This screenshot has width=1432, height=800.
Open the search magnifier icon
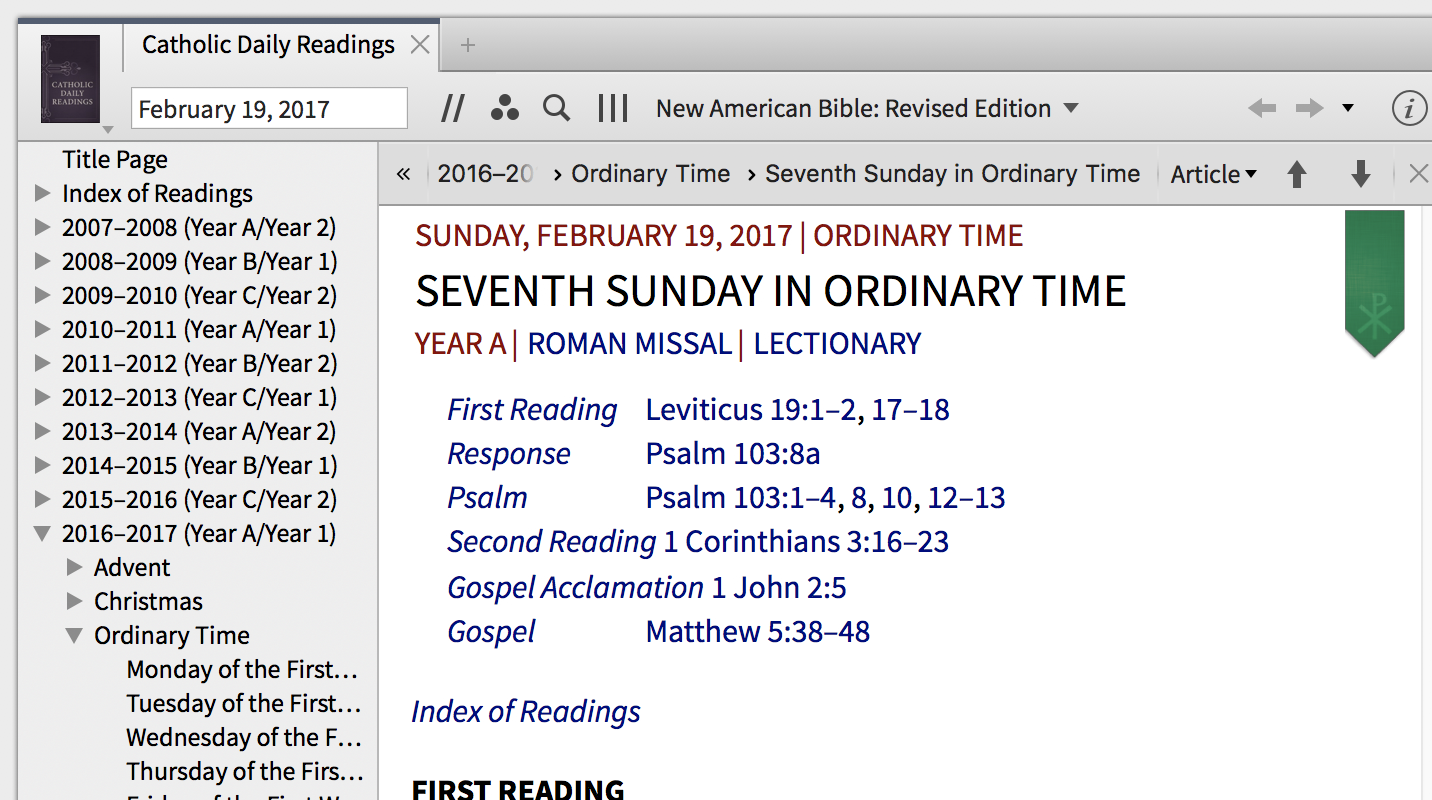coord(557,108)
